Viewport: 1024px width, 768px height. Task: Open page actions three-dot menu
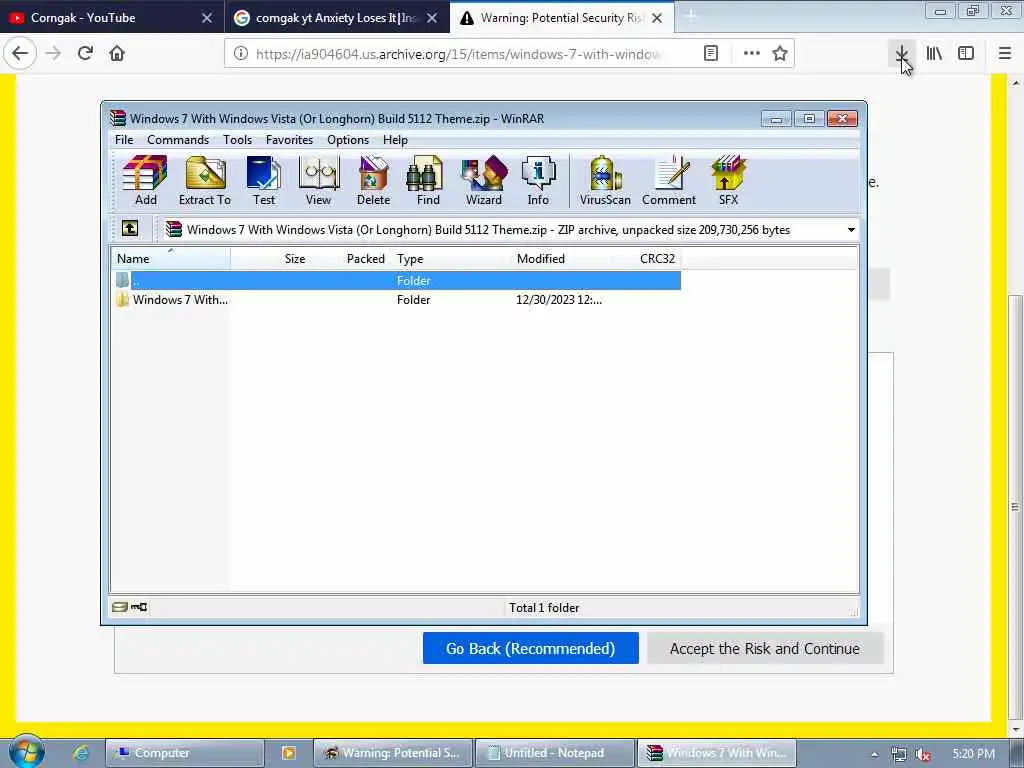click(752, 54)
